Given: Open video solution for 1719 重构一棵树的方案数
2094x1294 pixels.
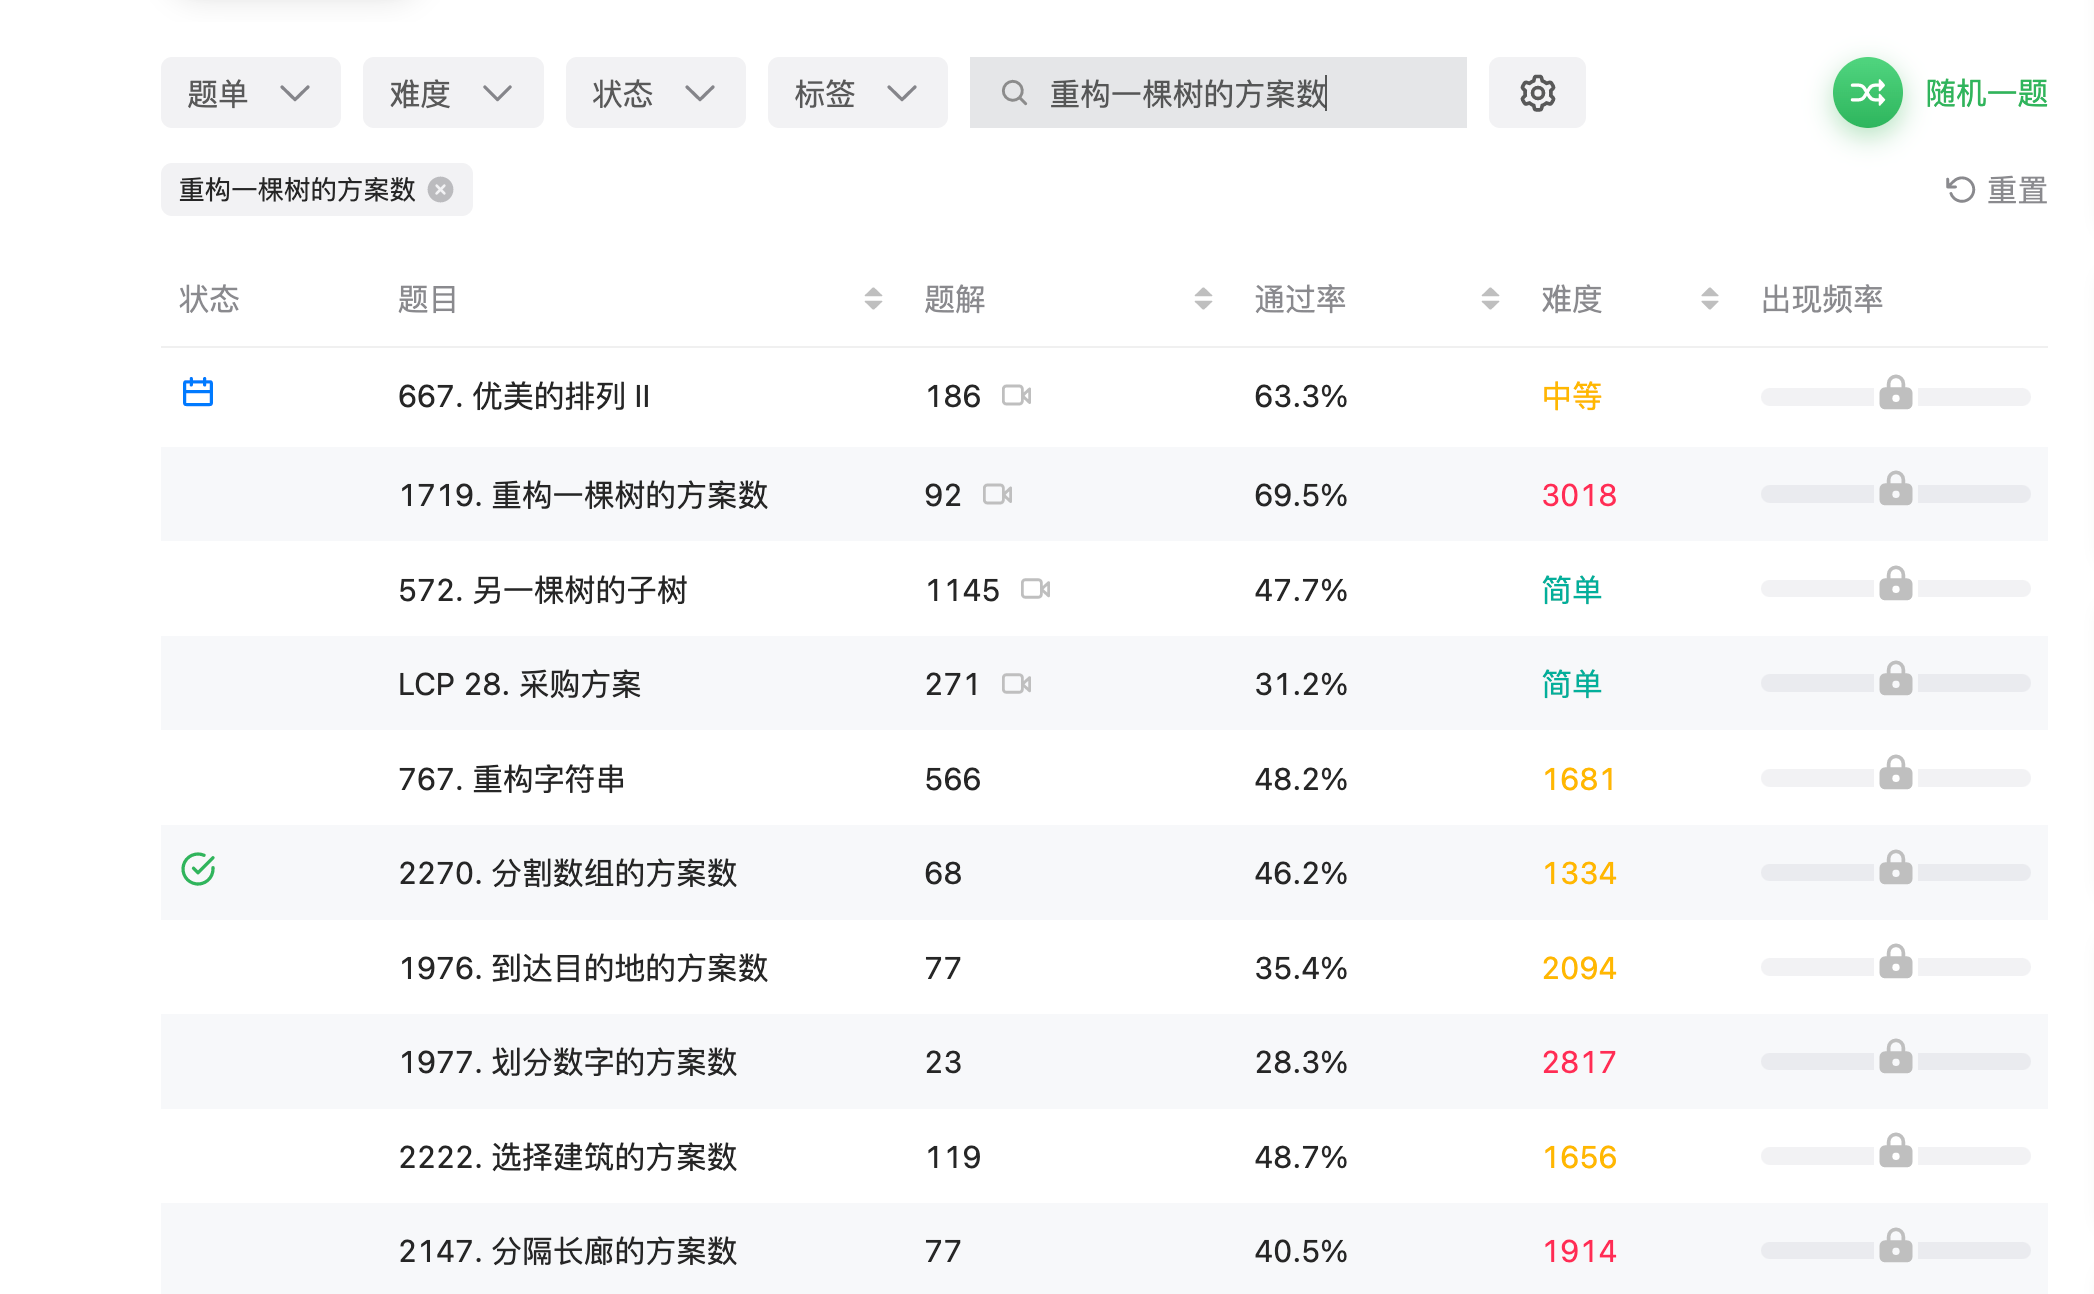Looking at the screenshot, I should pyautogui.click(x=997, y=494).
